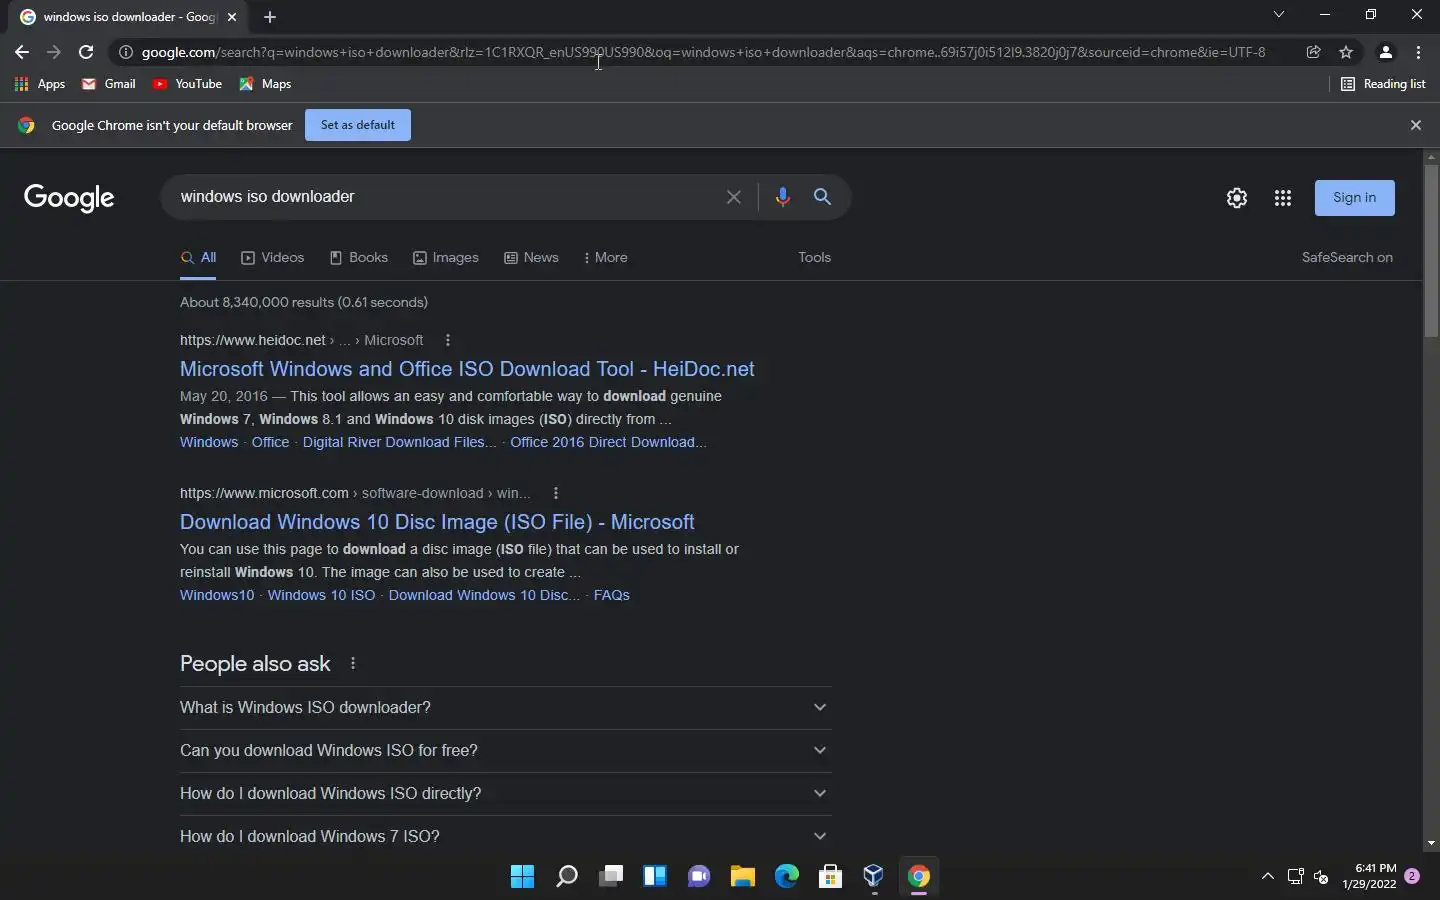Open Windows 10 ISO sitelink
The image size is (1440, 900).
321,595
